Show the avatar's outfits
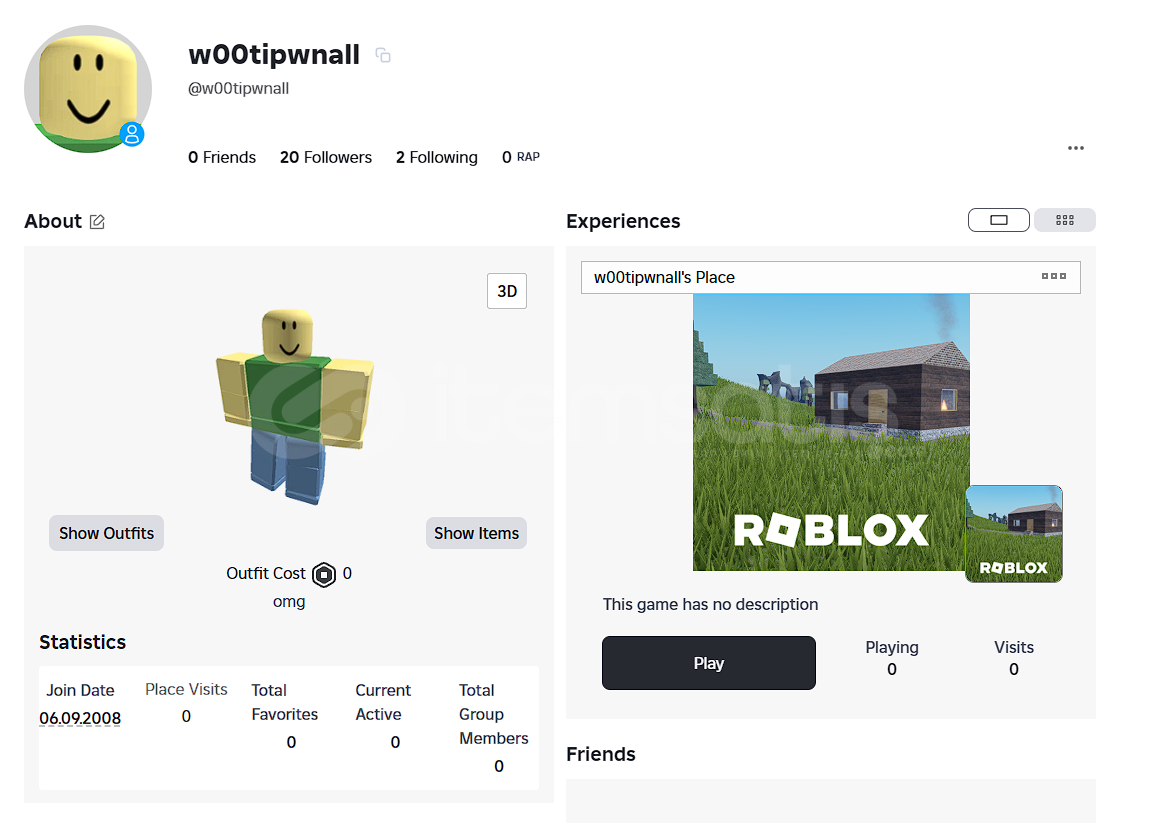The width and height of the screenshot is (1172, 823). click(x=106, y=533)
